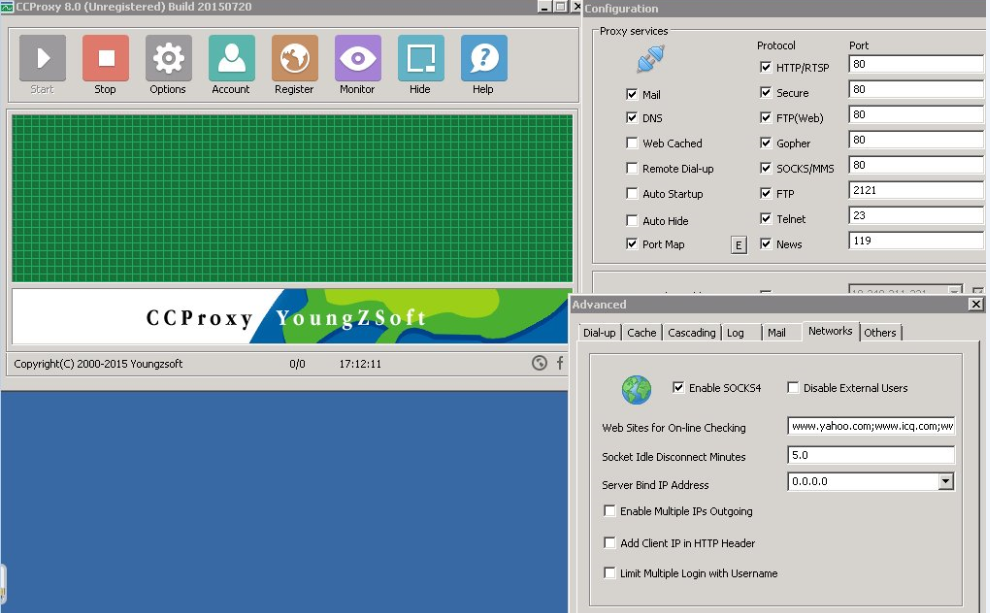Click the Facebook icon in the CCProxy status bar
This screenshot has width=990, height=613.
pyautogui.click(x=560, y=362)
